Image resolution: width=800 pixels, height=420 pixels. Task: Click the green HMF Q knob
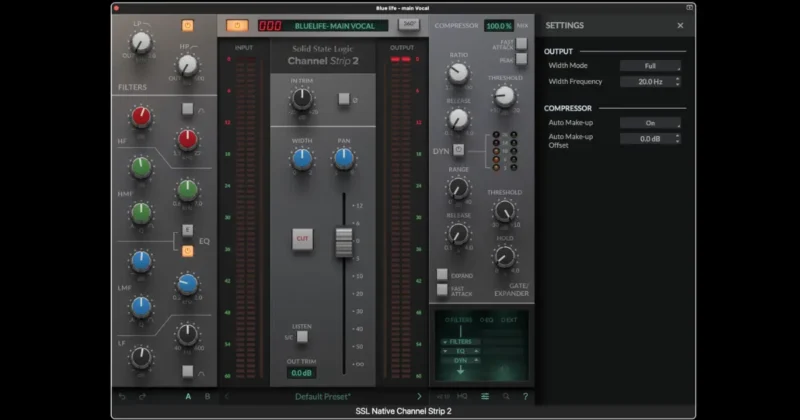point(141,213)
